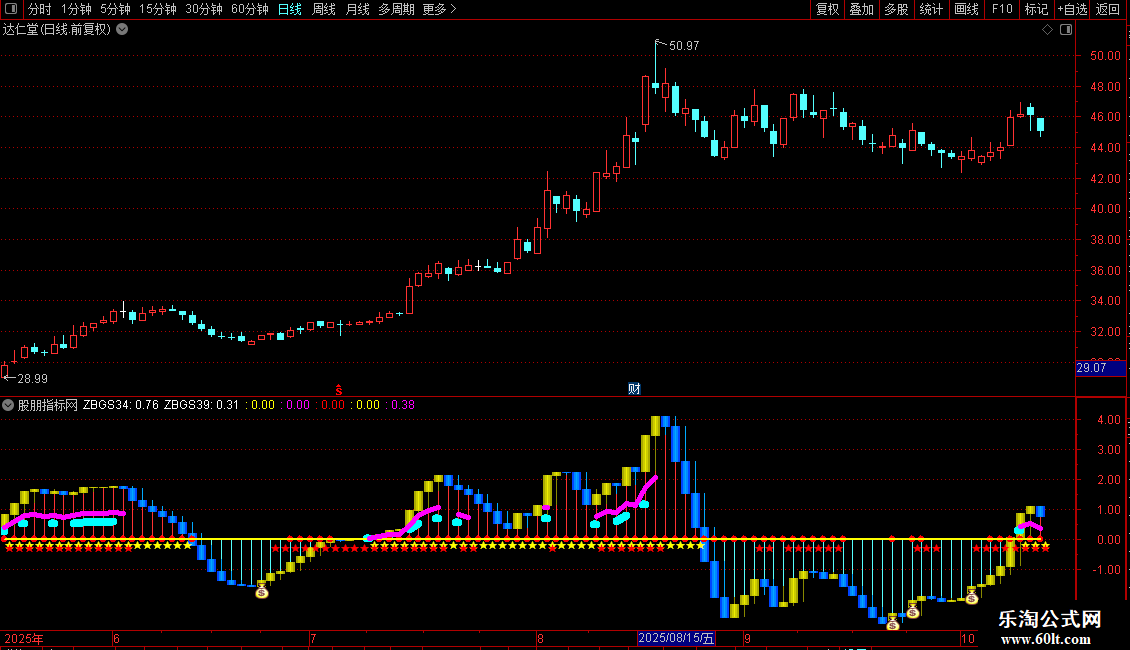Toggle the right side panel icon
This screenshot has height=650, width=1130.
(x=1066, y=30)
